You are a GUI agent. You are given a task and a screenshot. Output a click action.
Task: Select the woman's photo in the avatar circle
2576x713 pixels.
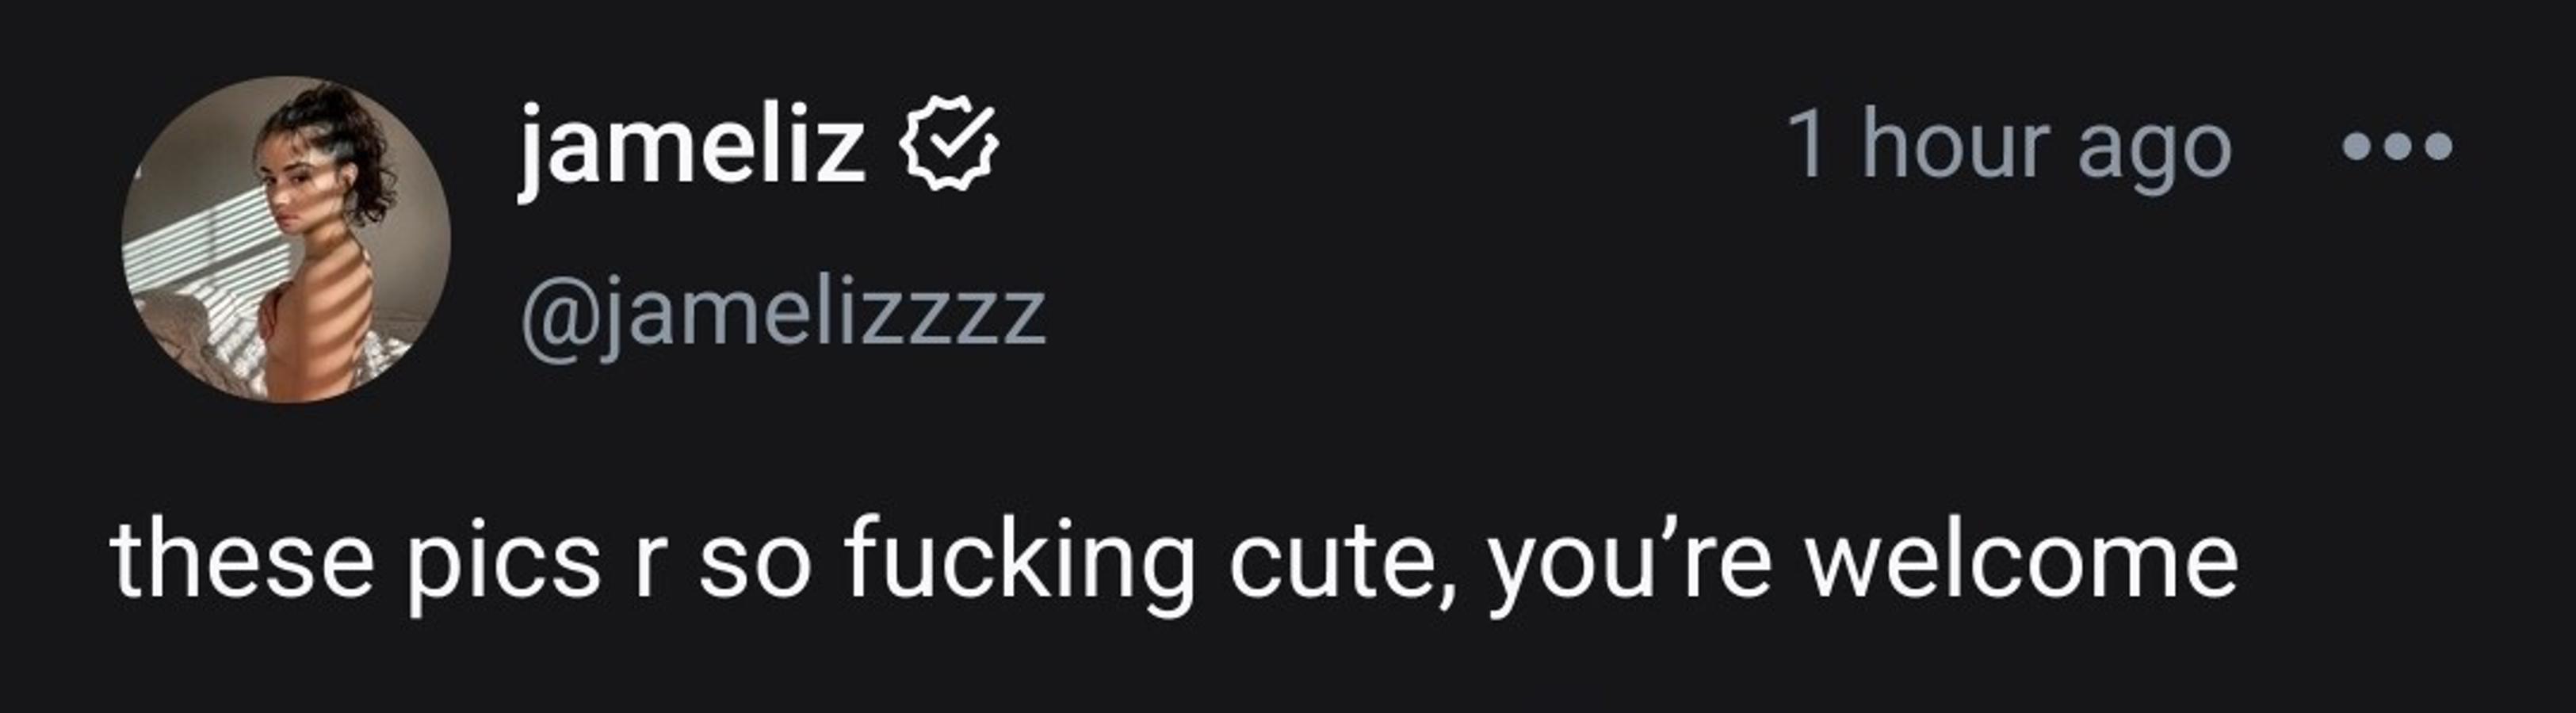tap(286, 240)
